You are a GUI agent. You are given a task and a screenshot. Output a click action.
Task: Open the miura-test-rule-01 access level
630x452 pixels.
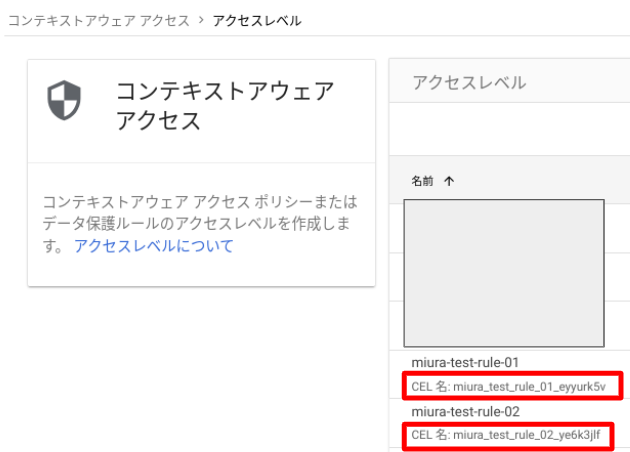point(465,362)
